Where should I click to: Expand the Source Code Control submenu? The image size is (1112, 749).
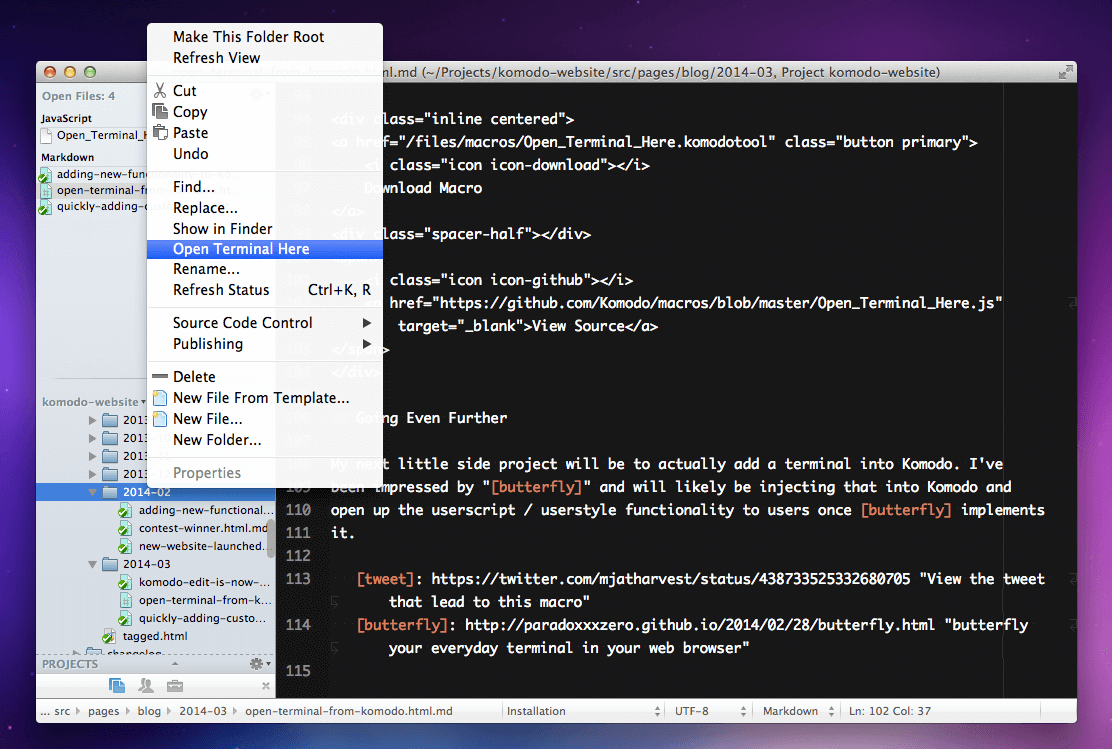pos(265,323)
